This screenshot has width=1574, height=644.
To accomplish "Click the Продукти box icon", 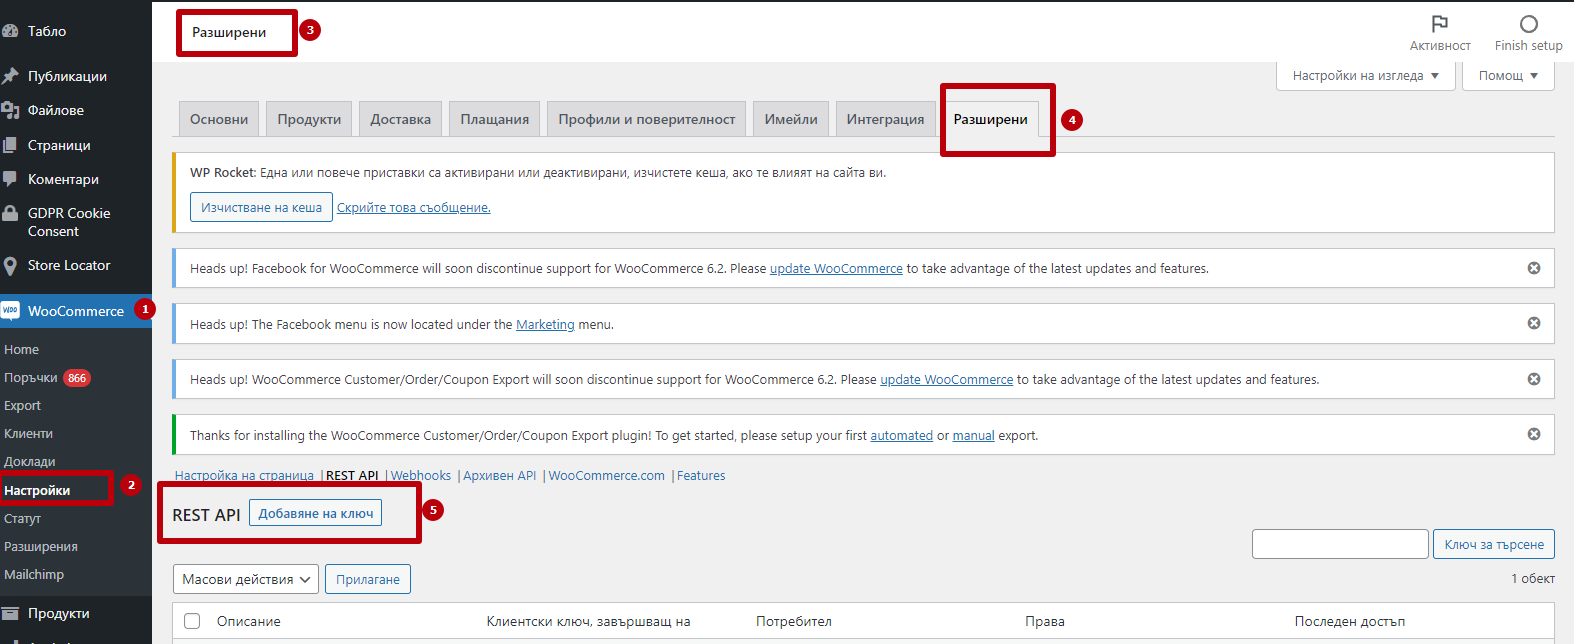I will click(10, 613).
